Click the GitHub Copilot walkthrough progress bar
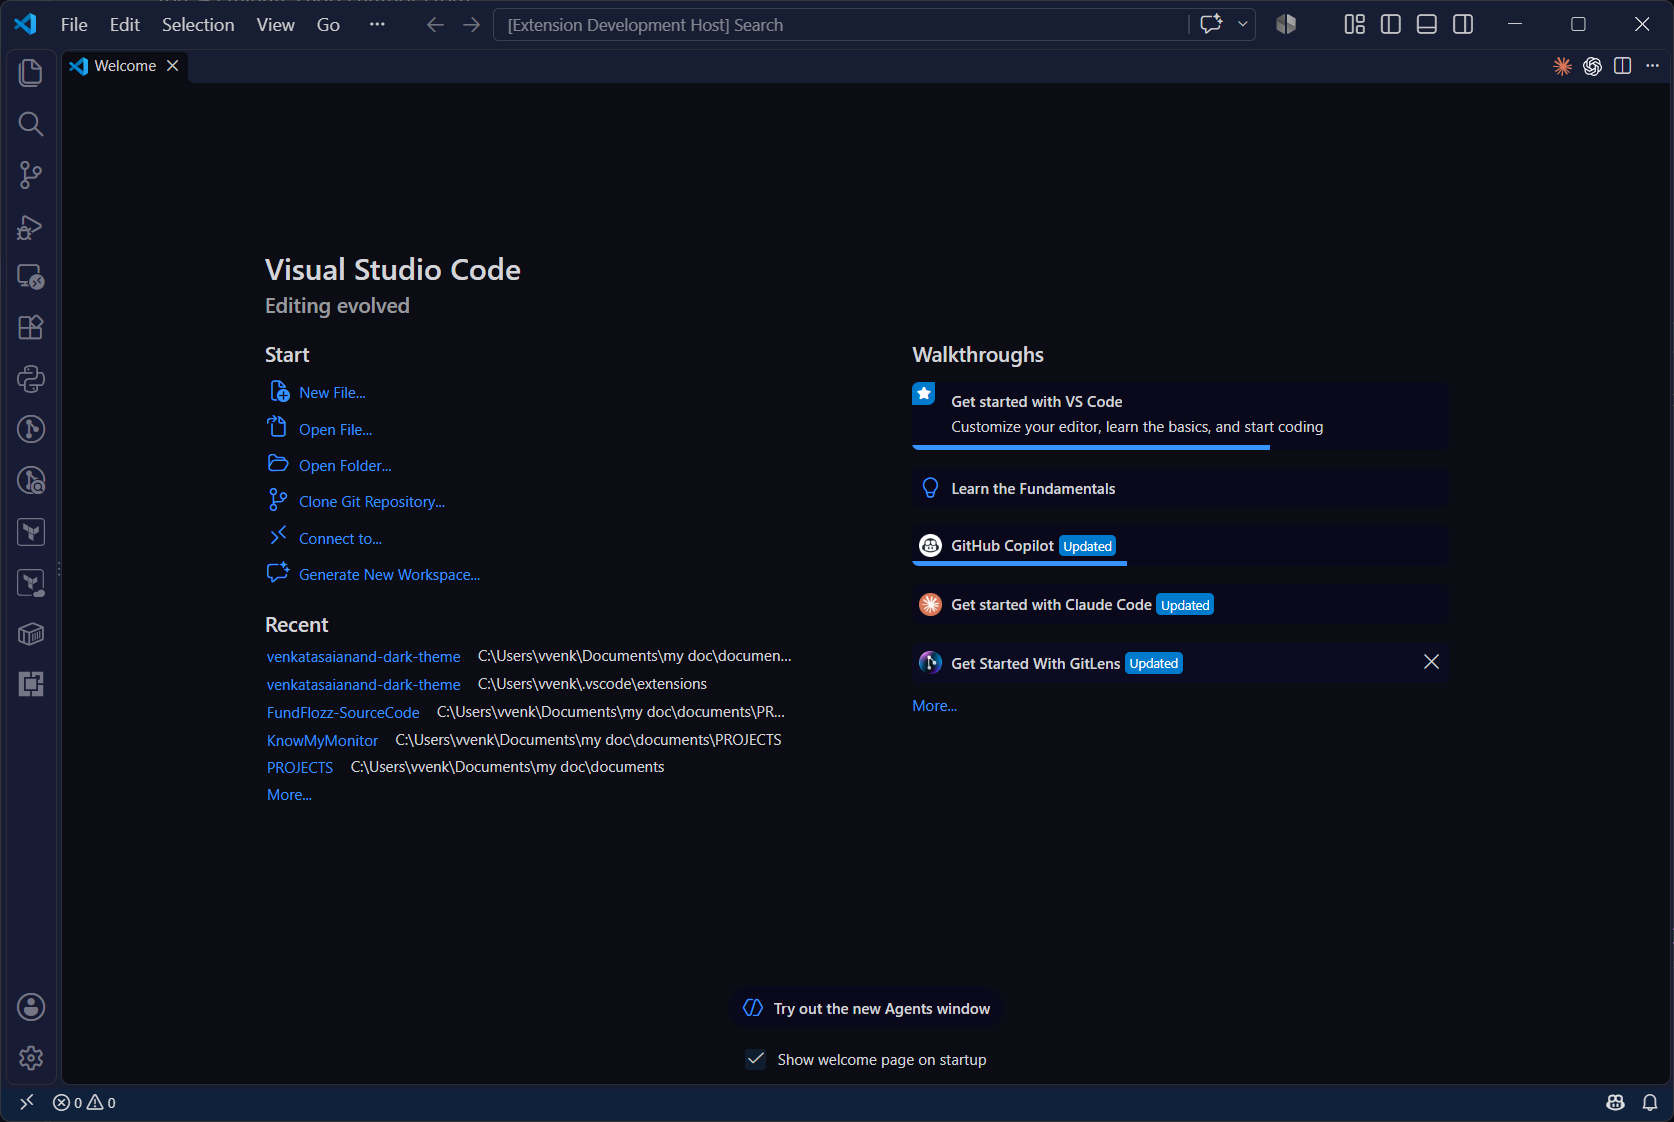 click(1019, 564)
